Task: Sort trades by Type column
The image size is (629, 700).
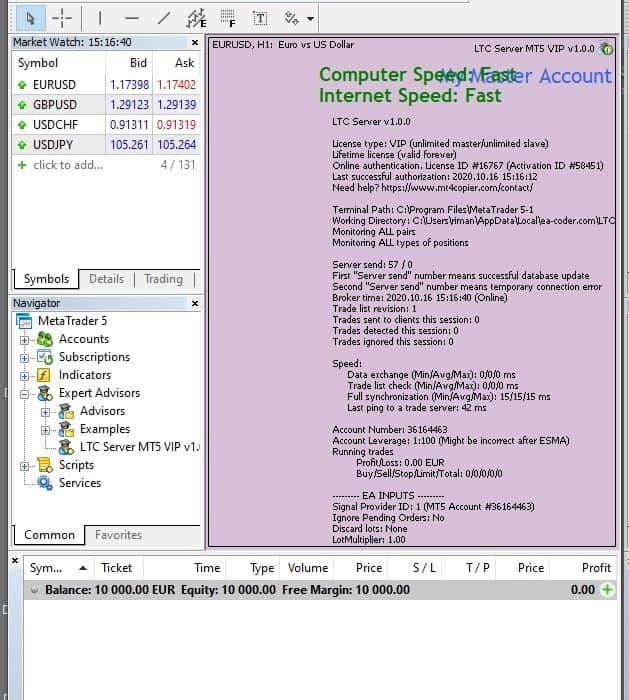Action: (x=252, y=568)
